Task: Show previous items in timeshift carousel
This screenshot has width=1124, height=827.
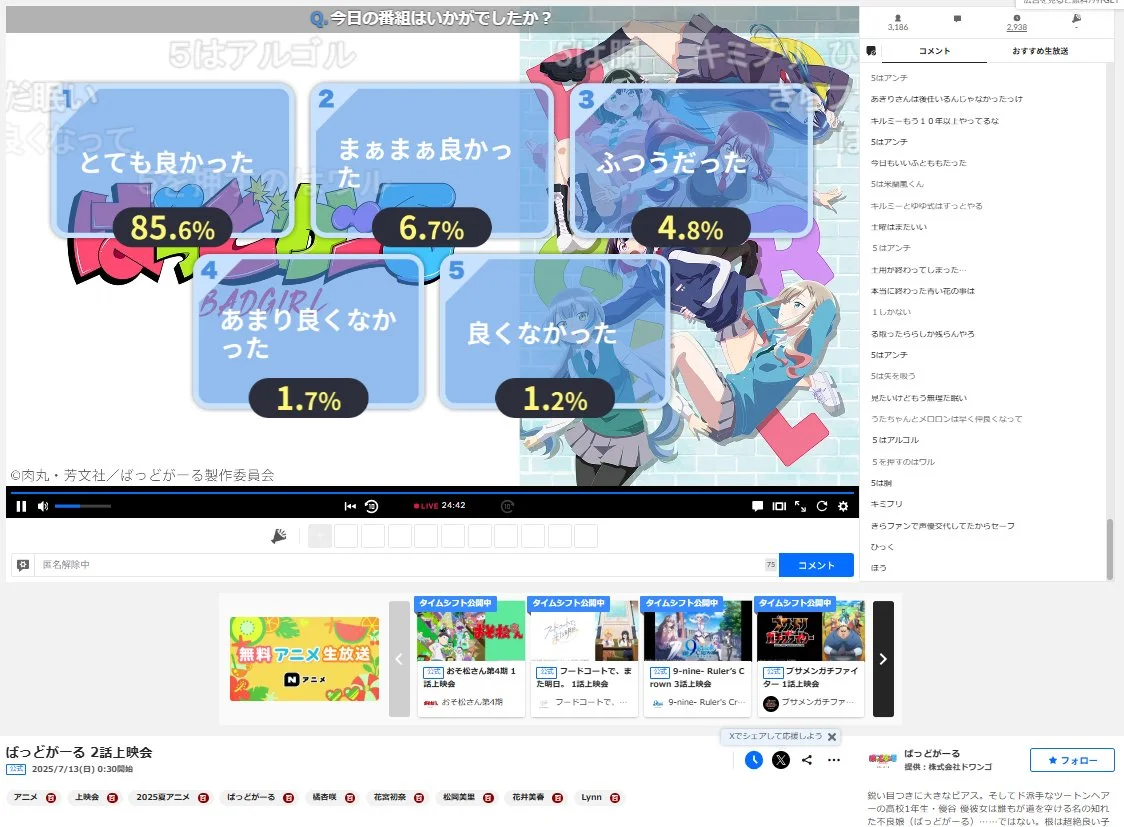Action: [399, 659]
